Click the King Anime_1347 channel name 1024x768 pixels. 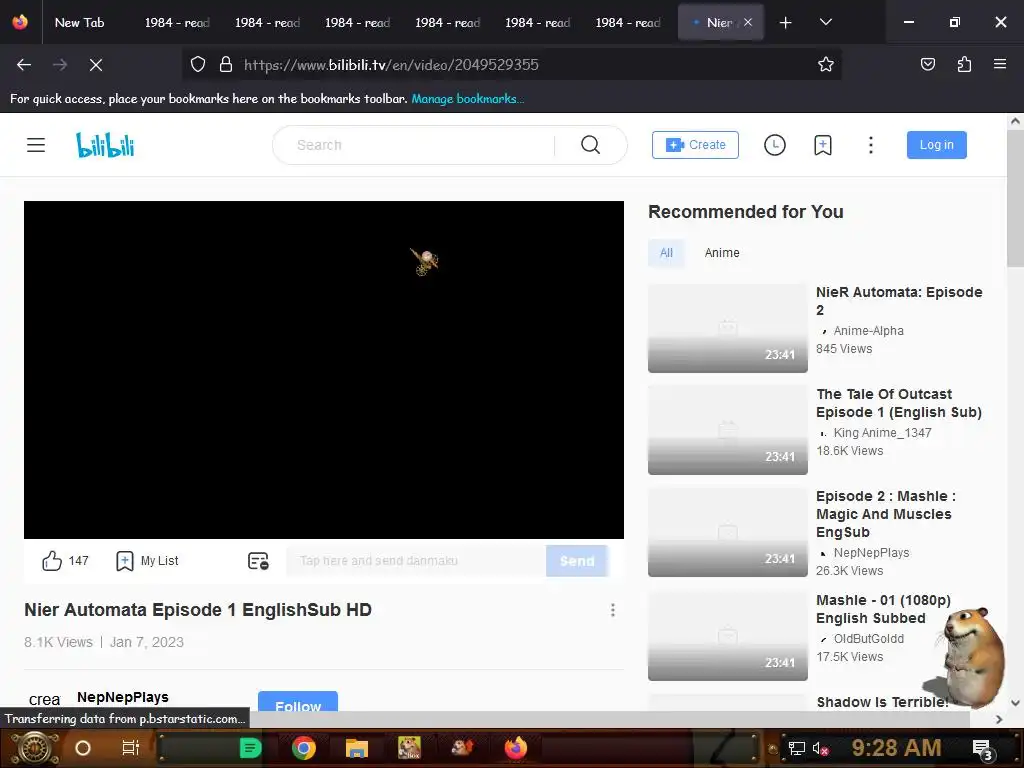(882, 433)
